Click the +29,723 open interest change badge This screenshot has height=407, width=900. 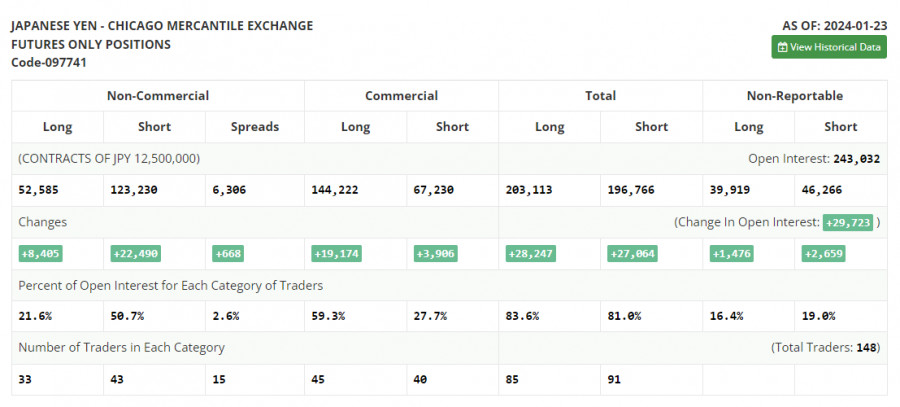tap(847, 222)
